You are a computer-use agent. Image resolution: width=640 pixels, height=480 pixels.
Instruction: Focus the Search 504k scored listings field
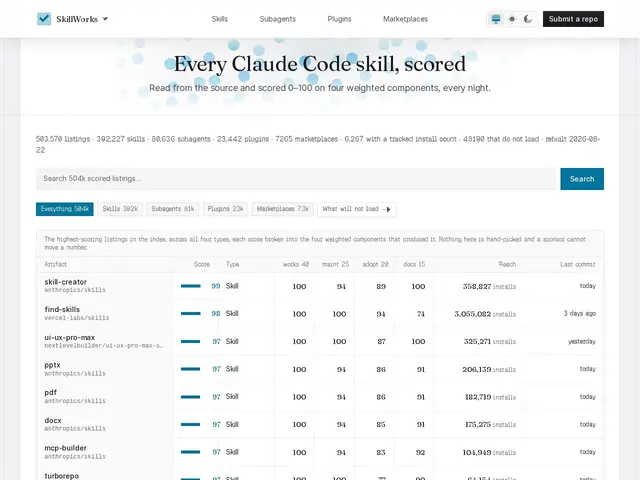coord(296,179)
